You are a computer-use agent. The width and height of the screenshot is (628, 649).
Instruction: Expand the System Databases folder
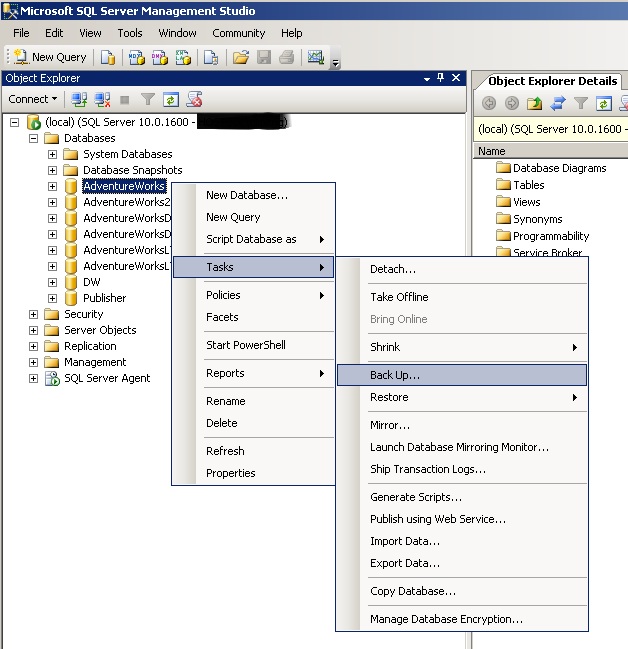[52, 154]
